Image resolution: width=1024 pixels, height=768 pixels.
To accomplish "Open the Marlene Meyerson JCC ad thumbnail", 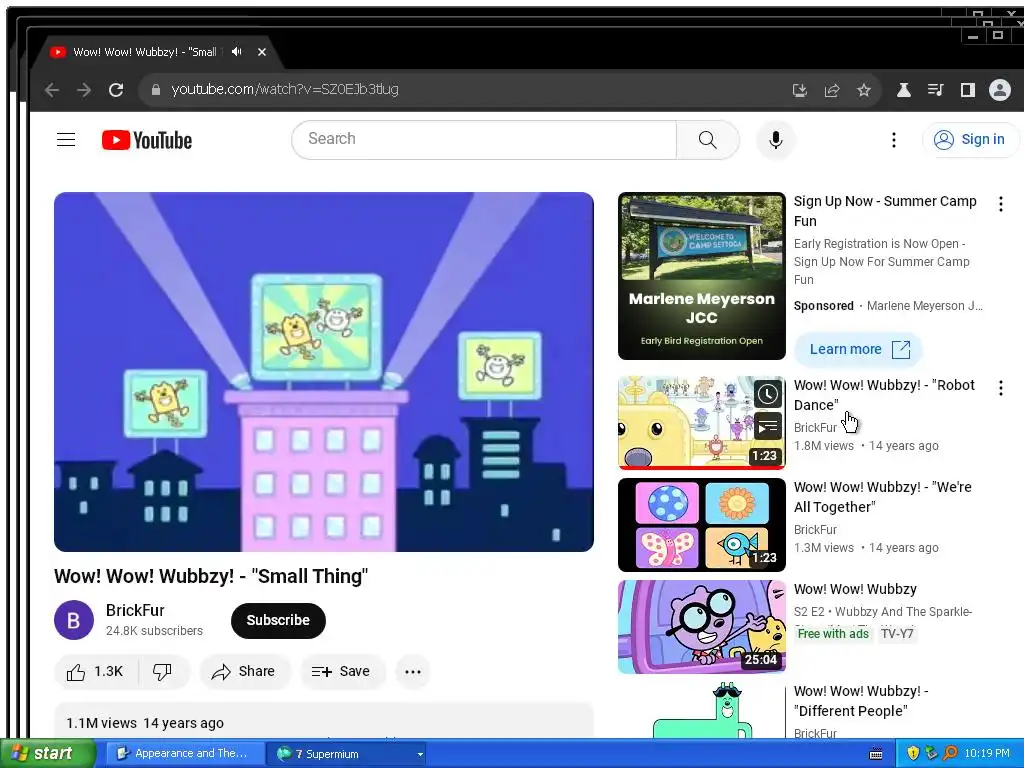I will 701,276.
